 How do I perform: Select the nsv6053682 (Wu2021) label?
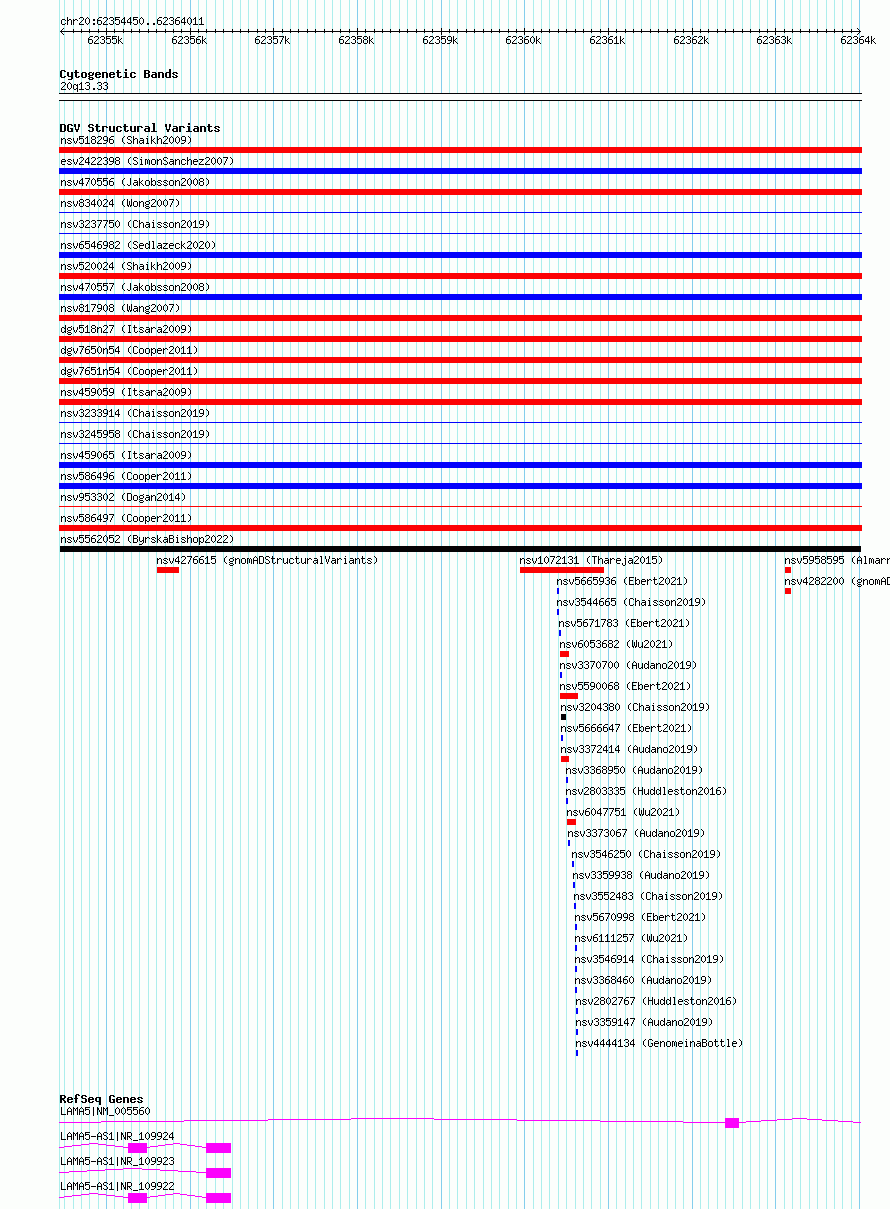[x=617, y=644]
